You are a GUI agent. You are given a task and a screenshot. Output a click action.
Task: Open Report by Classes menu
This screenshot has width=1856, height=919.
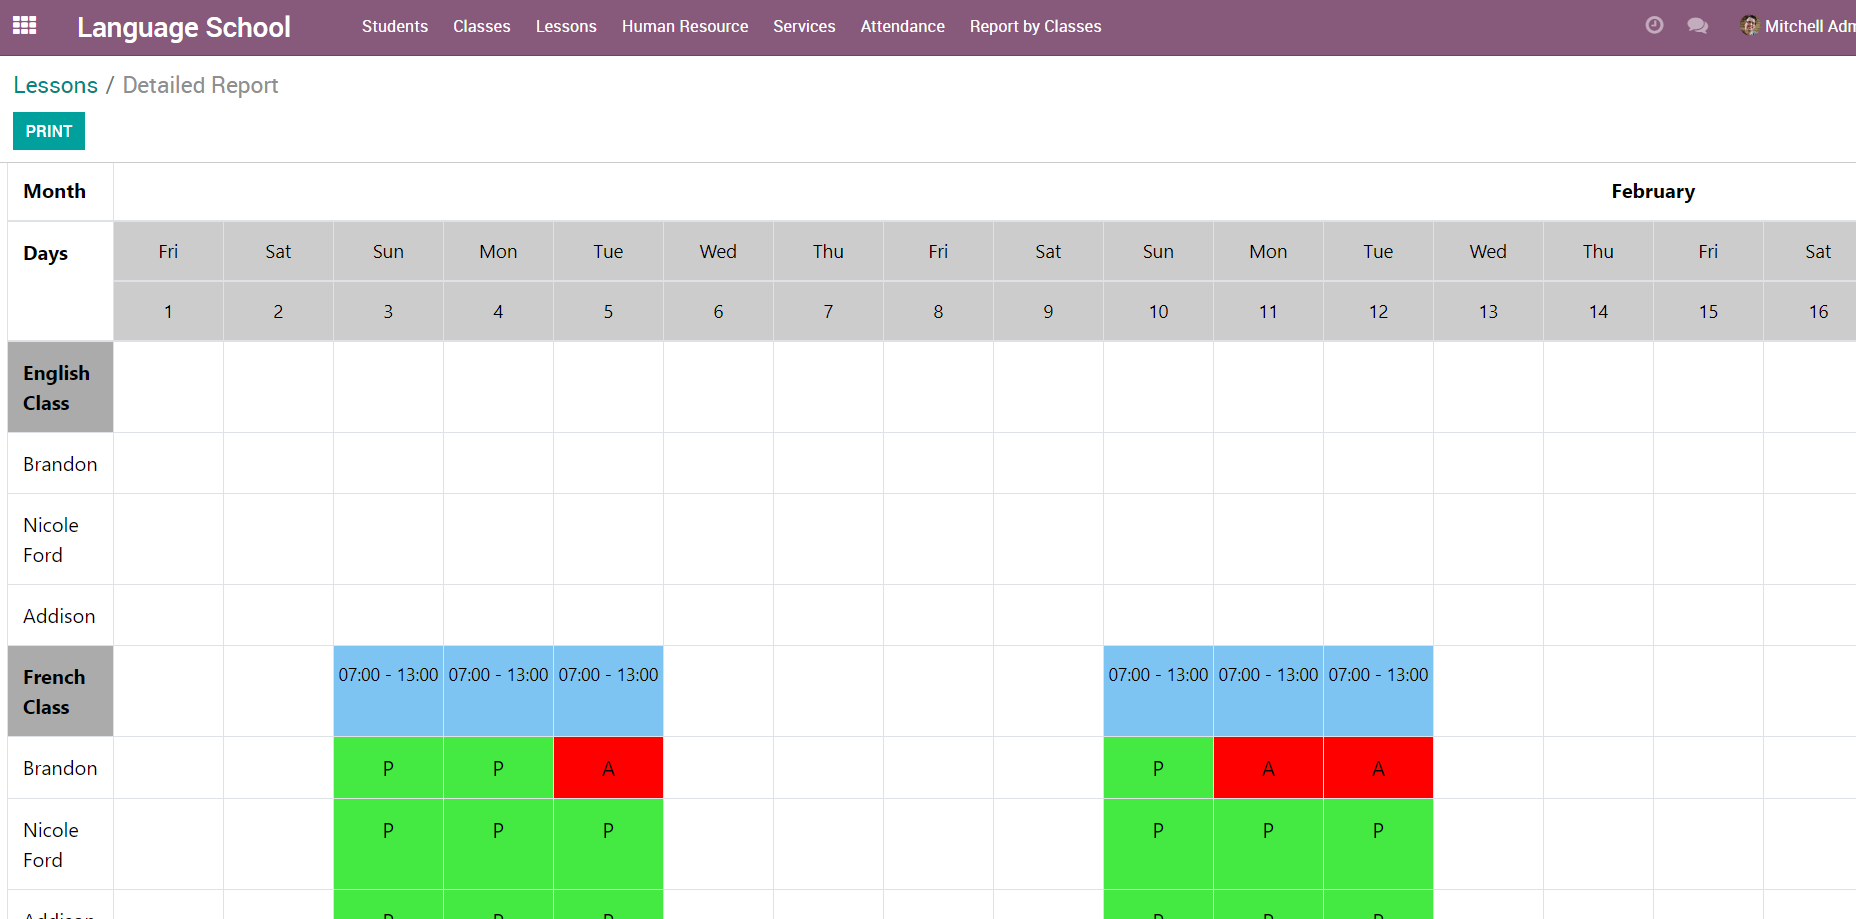click(1035, 27)
